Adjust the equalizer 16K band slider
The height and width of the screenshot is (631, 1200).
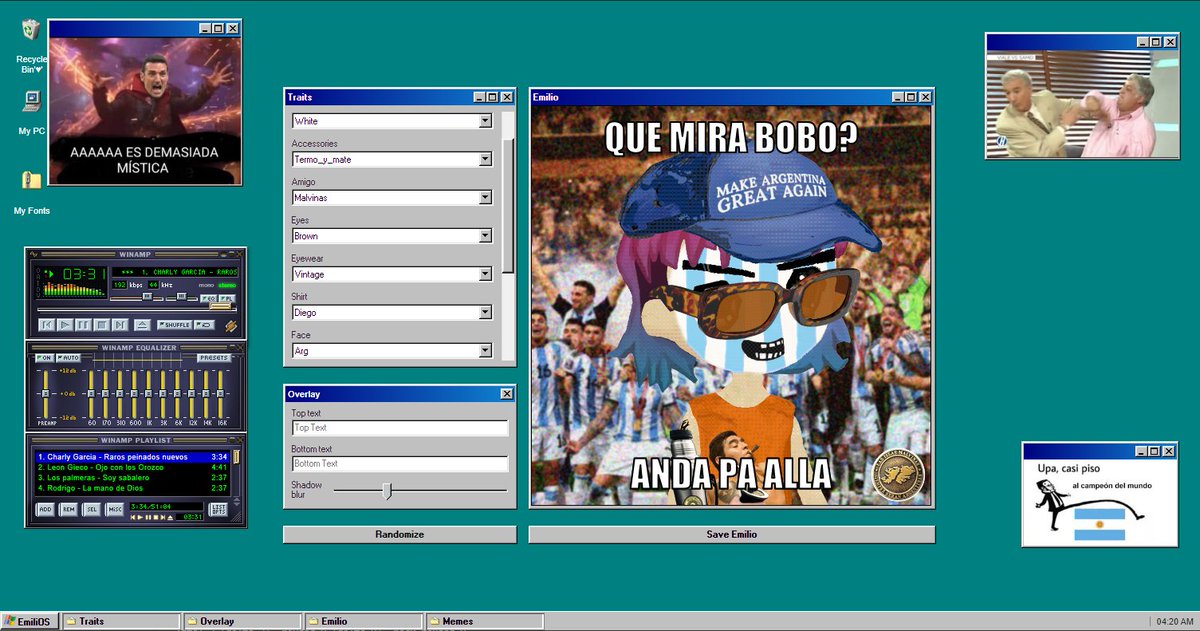[220, 394]
